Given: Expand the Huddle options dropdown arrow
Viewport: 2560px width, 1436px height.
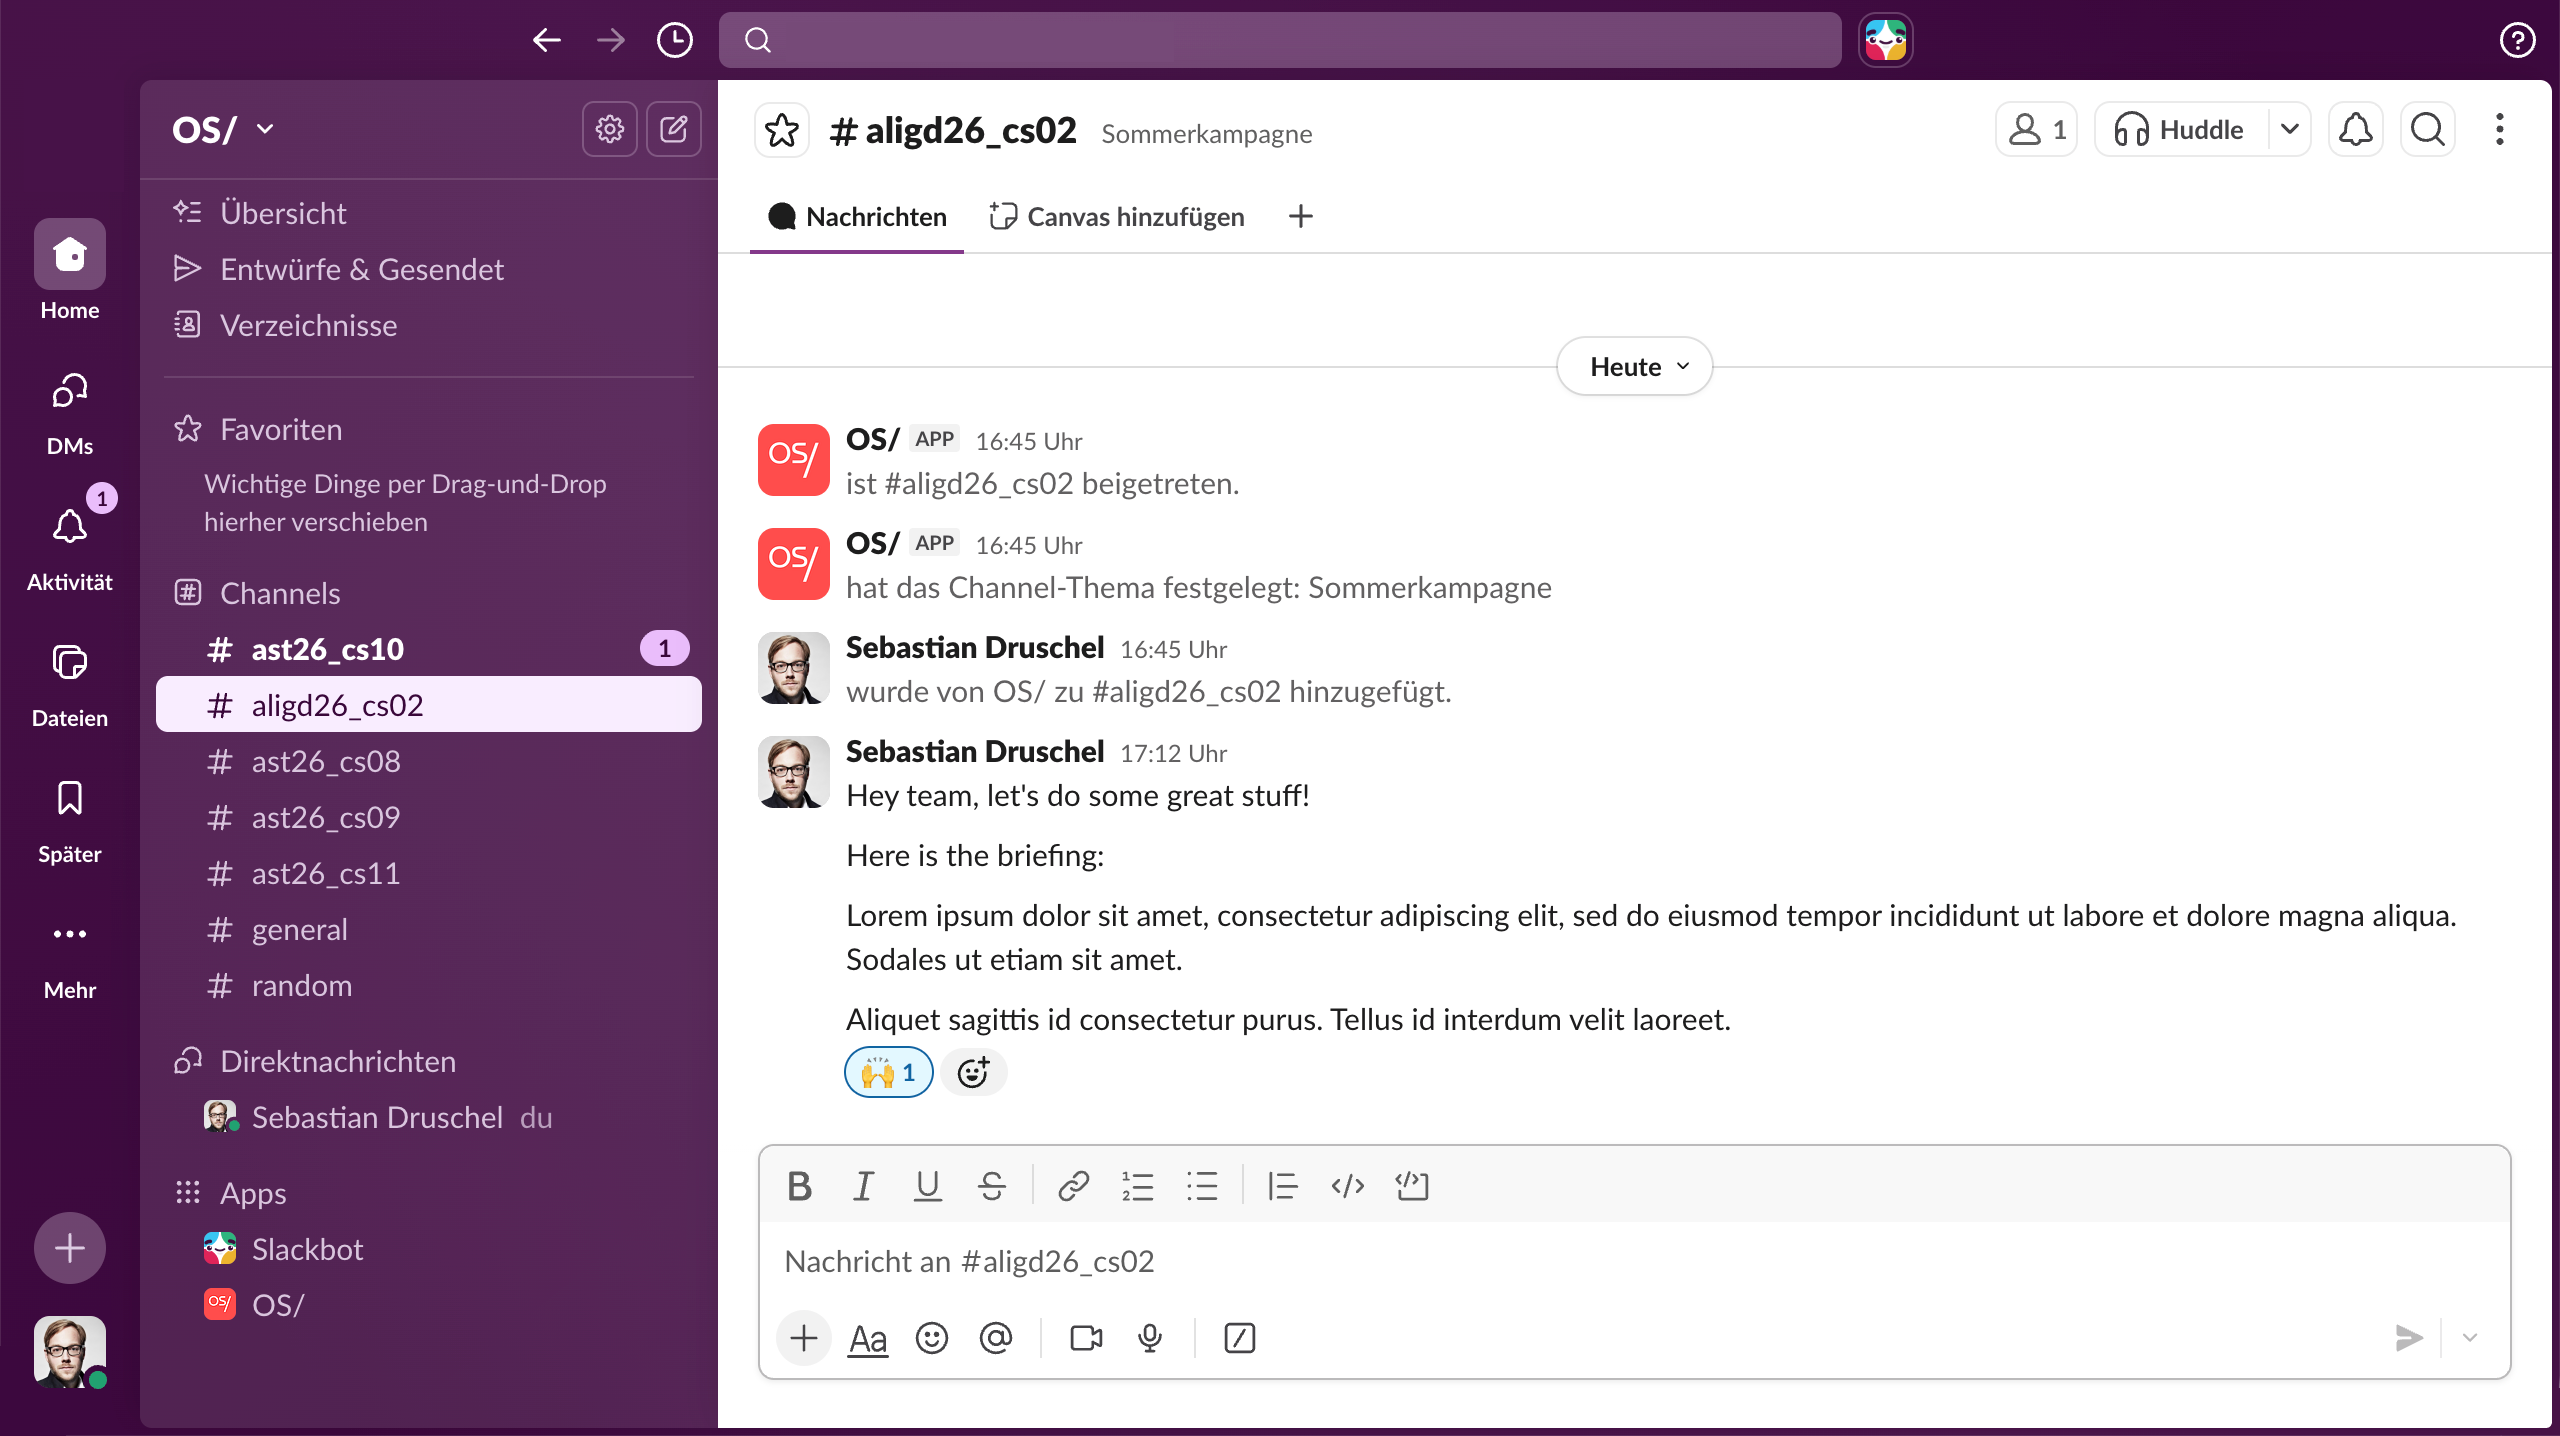Looking at the screenshot, I should pos(2290,130).
